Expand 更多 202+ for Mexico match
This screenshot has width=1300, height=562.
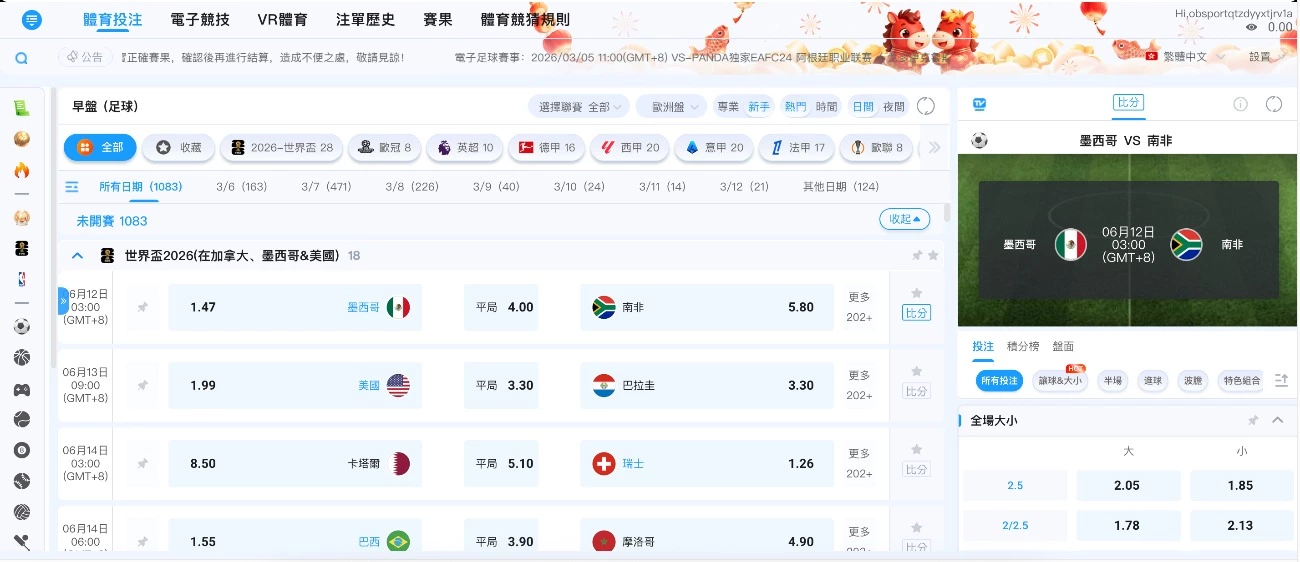point(859,307)
